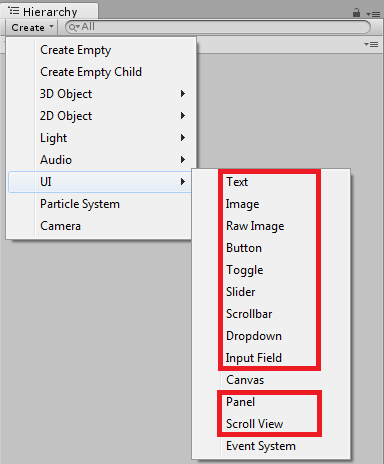The width and height of the screenshot is (384, 464).
Task: Click the search magnifier icon in Hierarchy
Action: point(73,27)
